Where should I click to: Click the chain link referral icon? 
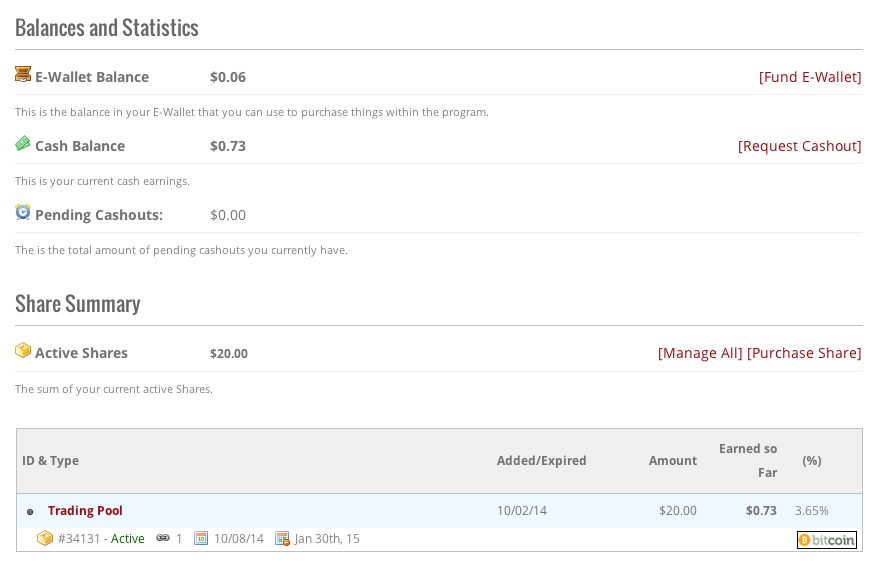click(163, 538)
